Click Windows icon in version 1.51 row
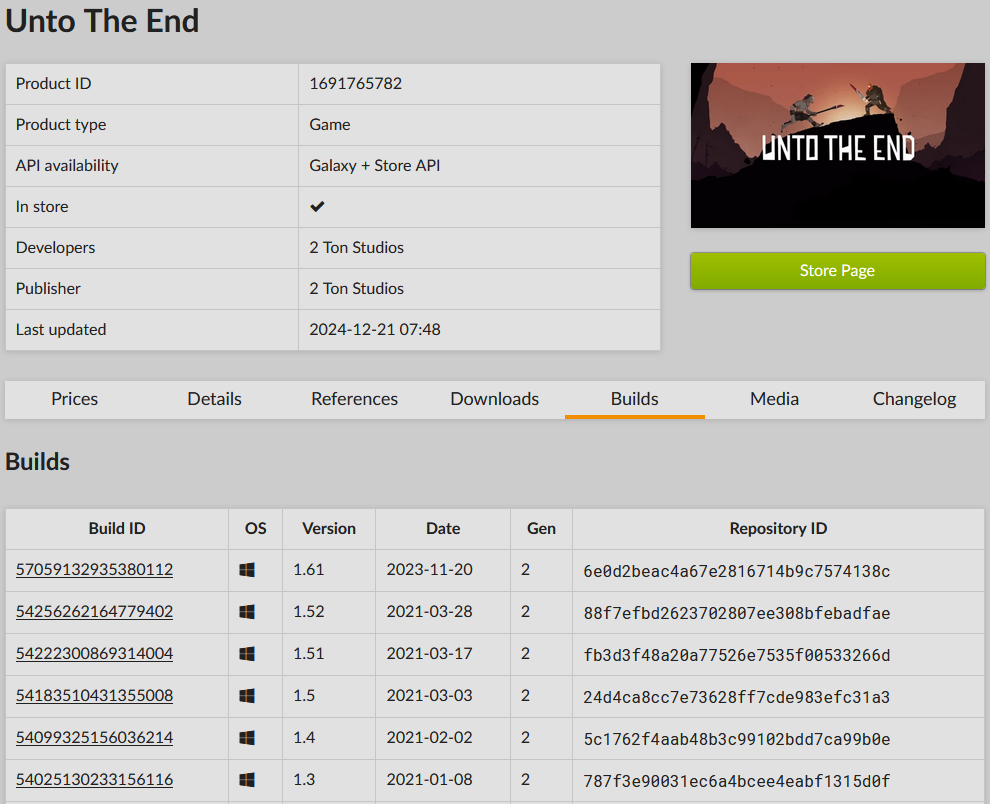 tap(247, 654)
